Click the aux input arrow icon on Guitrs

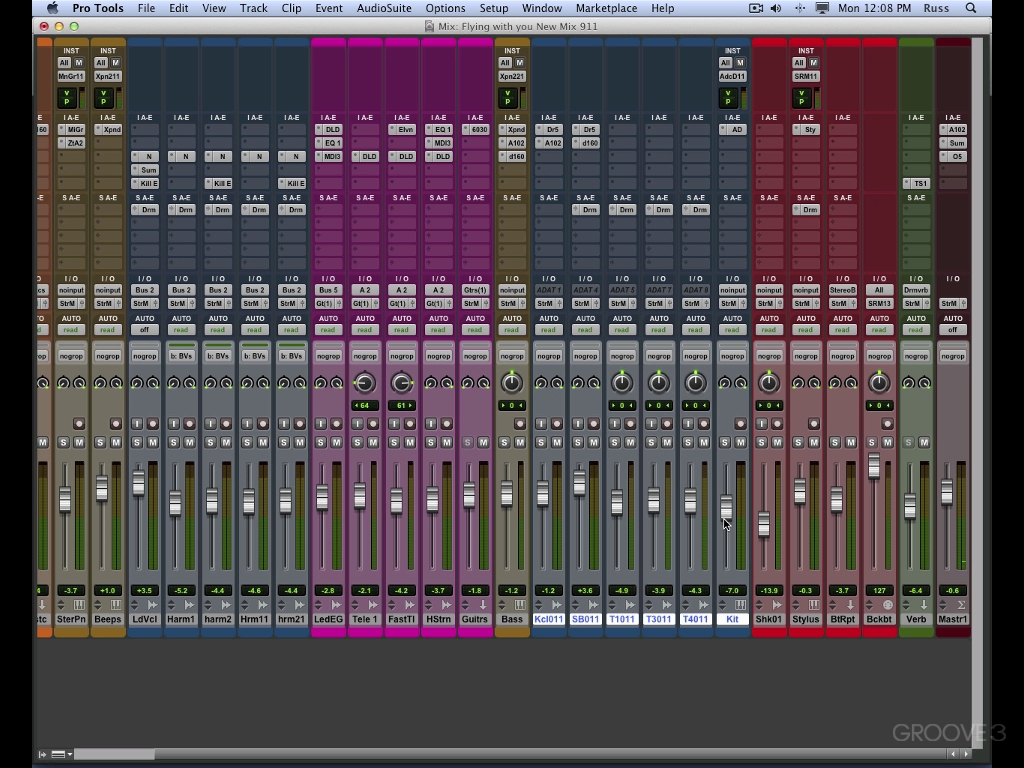(483, 605)
